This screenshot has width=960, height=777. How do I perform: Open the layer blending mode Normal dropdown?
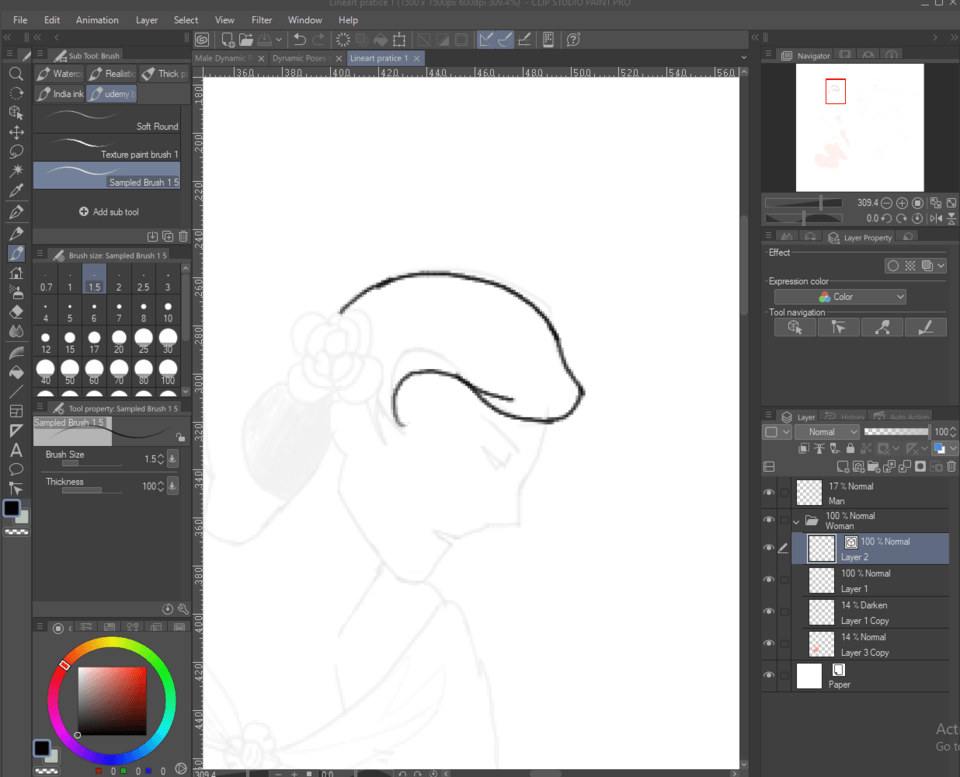click(827, 432)
